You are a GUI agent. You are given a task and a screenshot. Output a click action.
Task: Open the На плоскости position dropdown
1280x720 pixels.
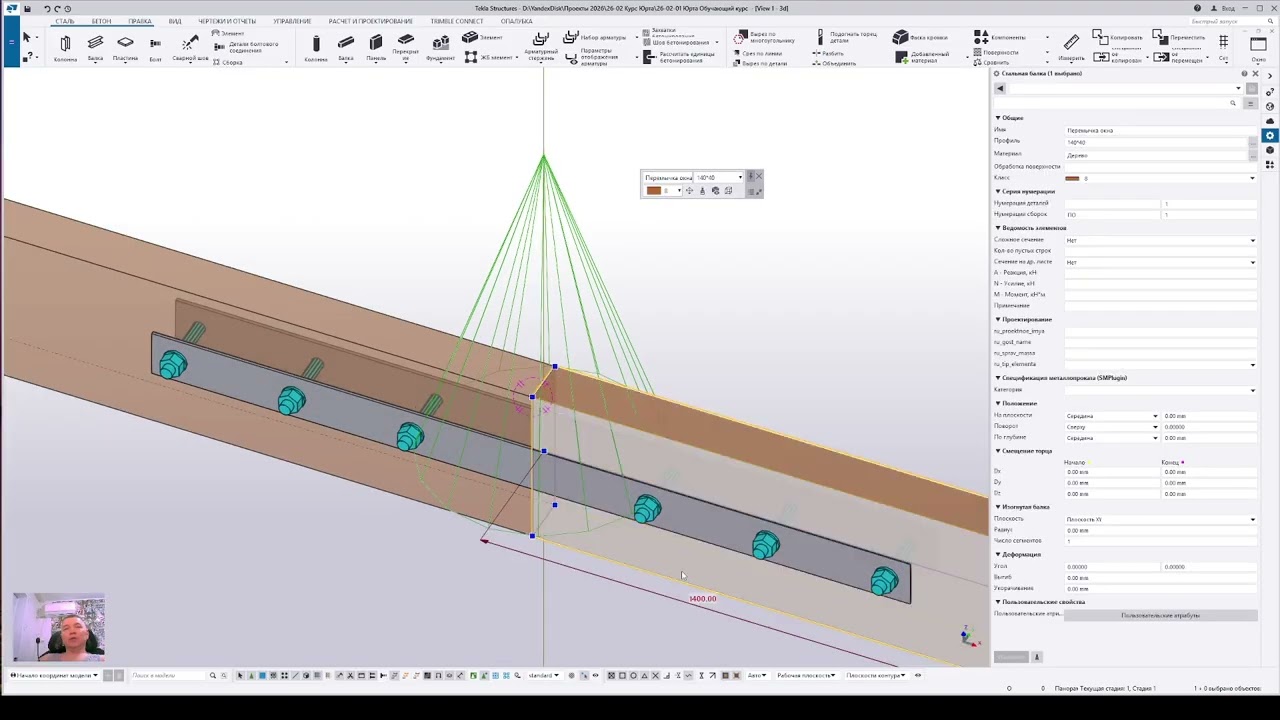tap(1112, 416)
